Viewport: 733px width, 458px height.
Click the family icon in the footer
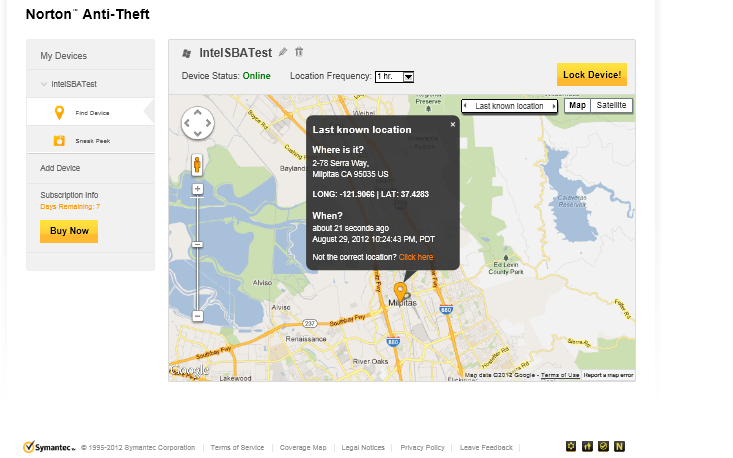587,446
